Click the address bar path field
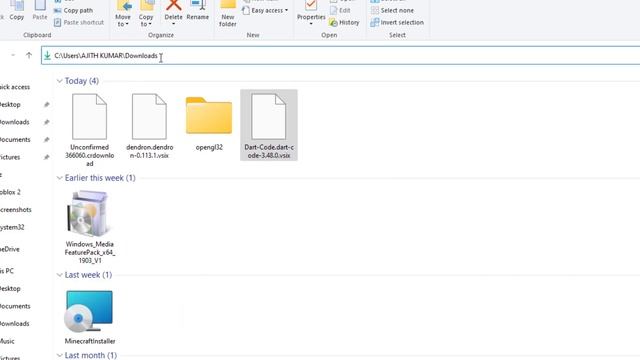This screenshot has width=640, height=360. tap(340, 56)
